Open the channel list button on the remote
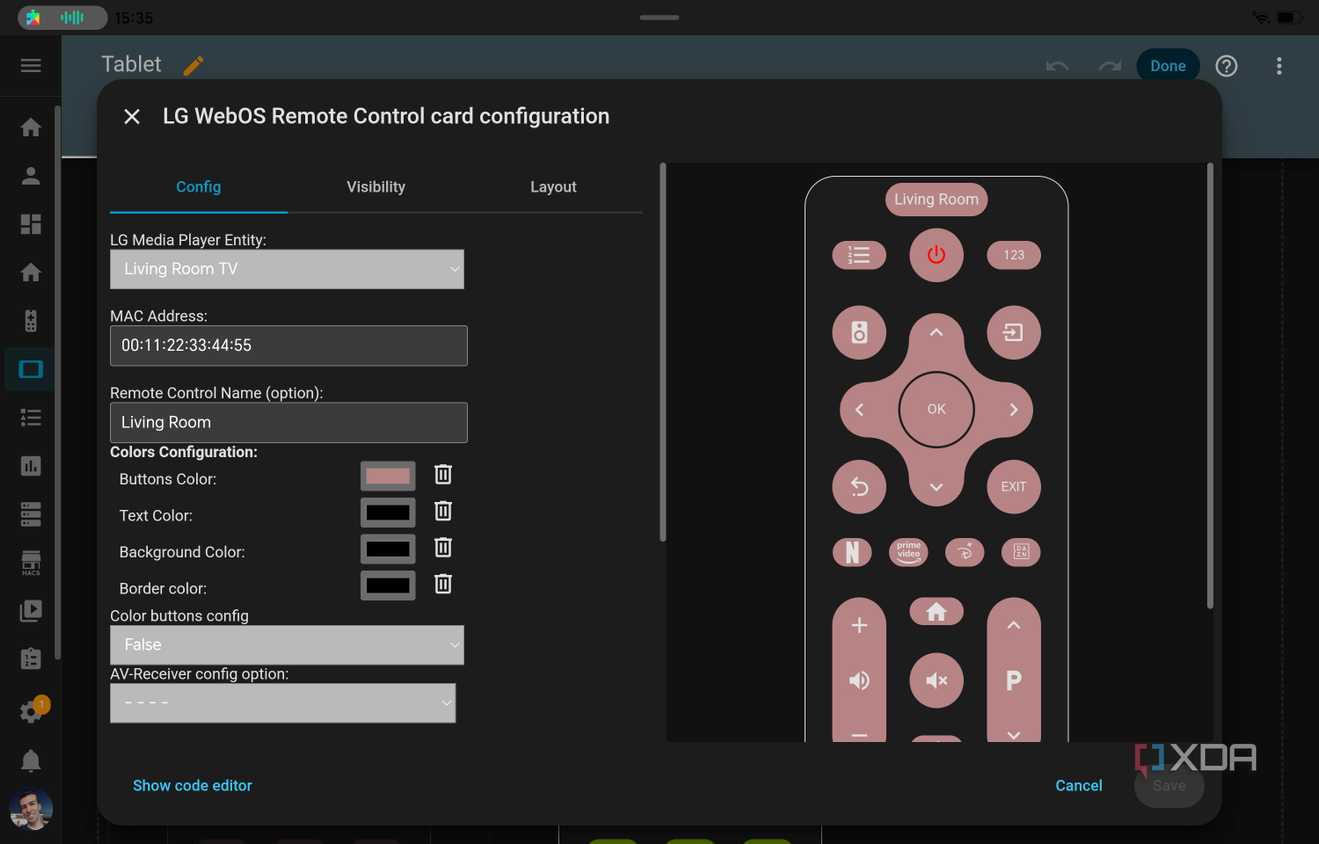The image size is (1319, 844). 859,255
